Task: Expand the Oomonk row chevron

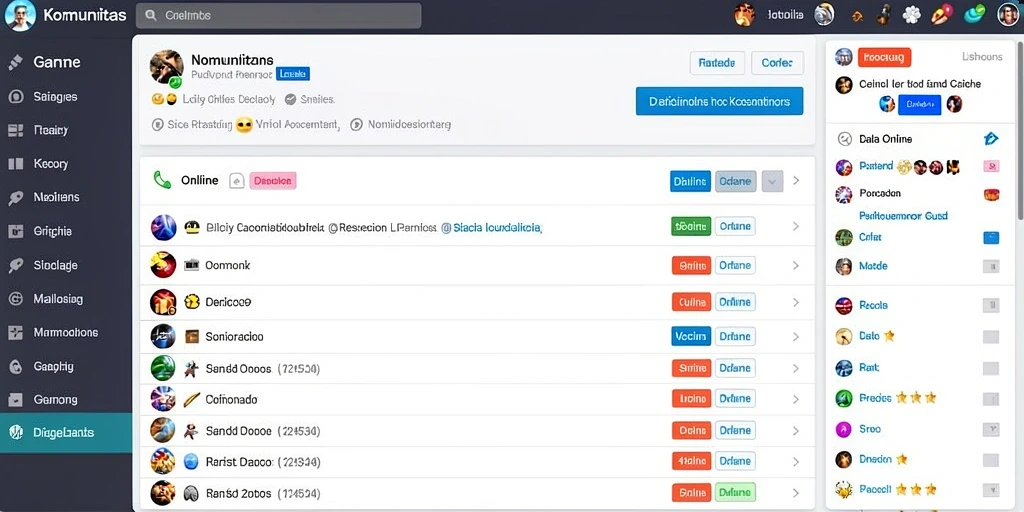Action: 795,266
